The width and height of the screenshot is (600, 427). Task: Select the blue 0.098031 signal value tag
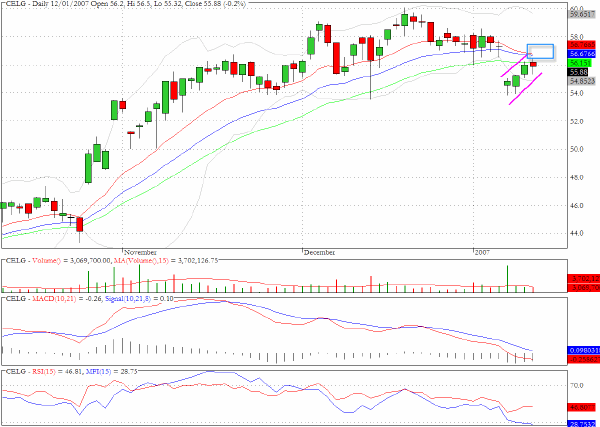(x=584, y=350)
